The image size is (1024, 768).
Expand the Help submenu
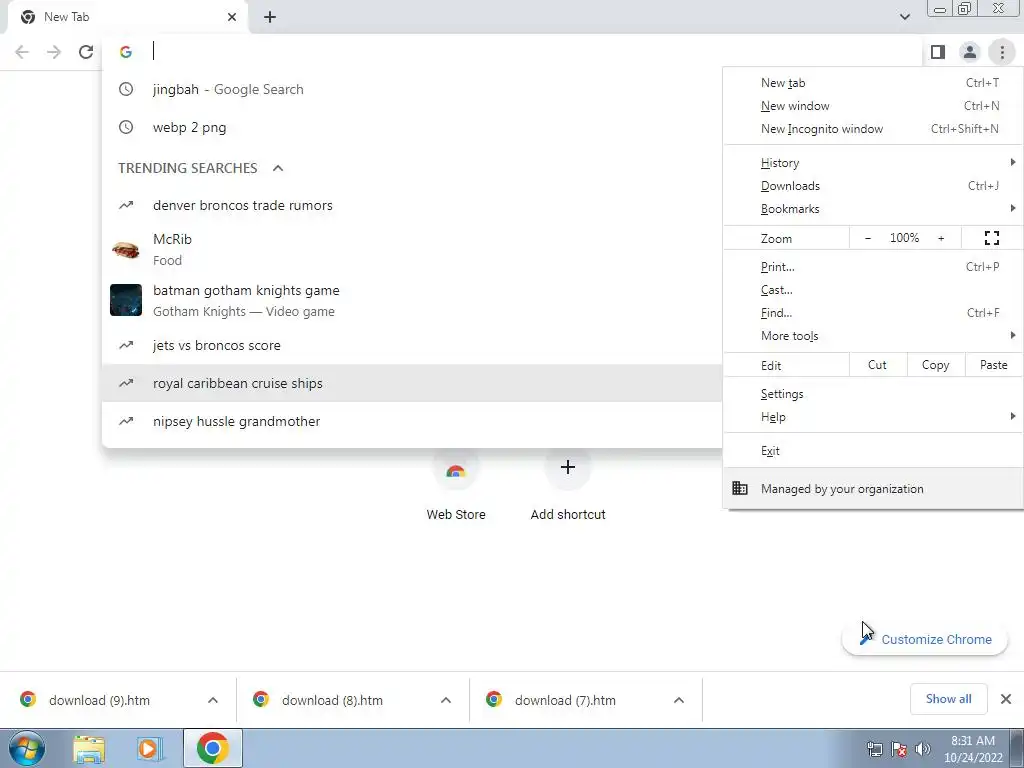click(873, 417)
